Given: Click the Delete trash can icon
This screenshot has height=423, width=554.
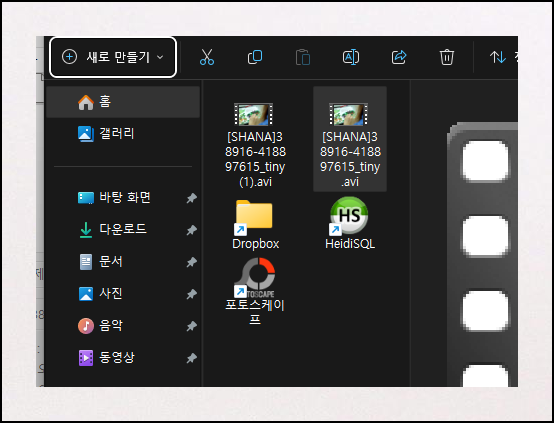Looking at the screenshot, I should [x=447, y=57].
